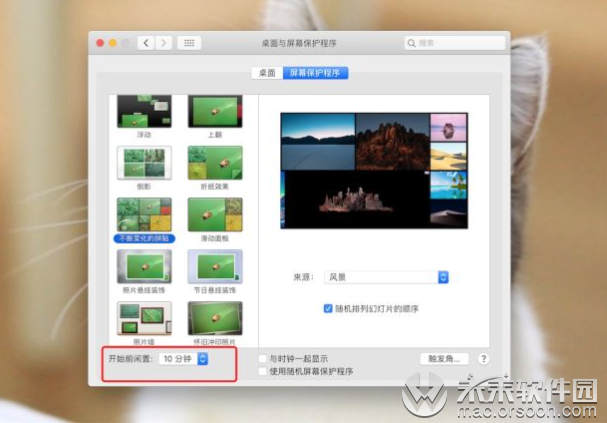
Task: Select the 滑动面板 screensaver thumbnail
Action: pyautogui.click(x=215, y=214)
